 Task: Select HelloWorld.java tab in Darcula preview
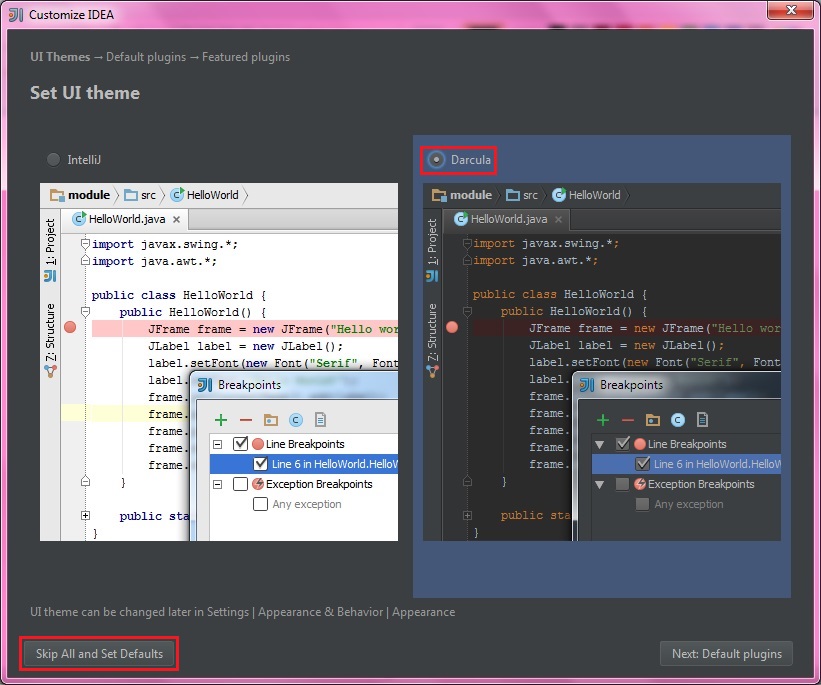pyautogui.click(x=506, y=219)
